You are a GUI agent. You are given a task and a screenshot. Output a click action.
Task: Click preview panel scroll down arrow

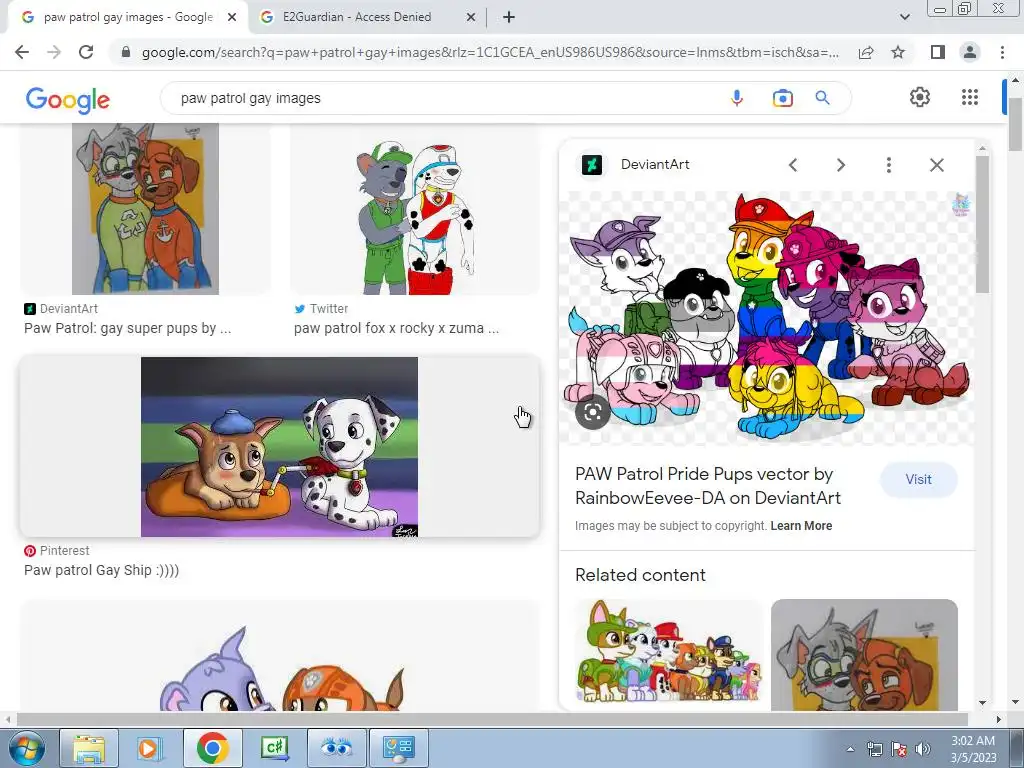[982, 703]
